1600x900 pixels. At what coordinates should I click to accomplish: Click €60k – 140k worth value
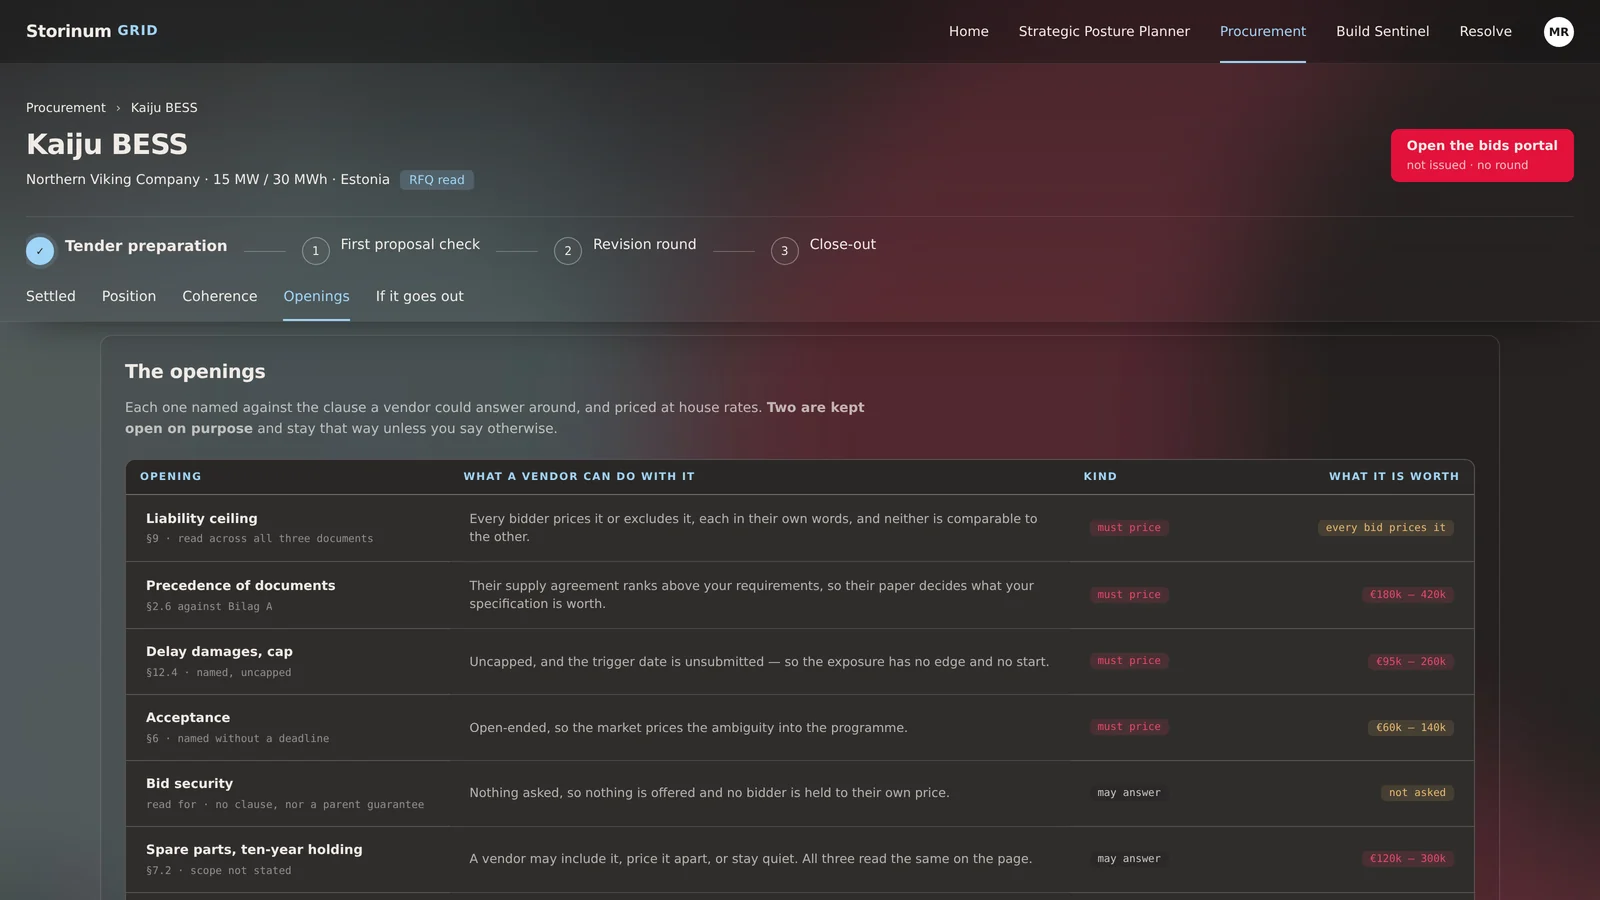[x=1410, y=728]
